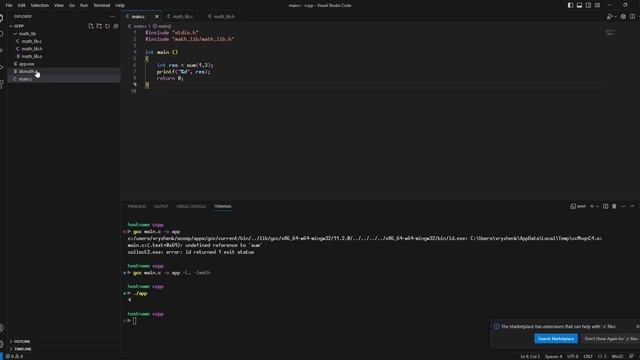This screenshot has width=640, height=360.
Task: Open the Terminal menu
Action: pyautogui.click(x=102, y=5)
